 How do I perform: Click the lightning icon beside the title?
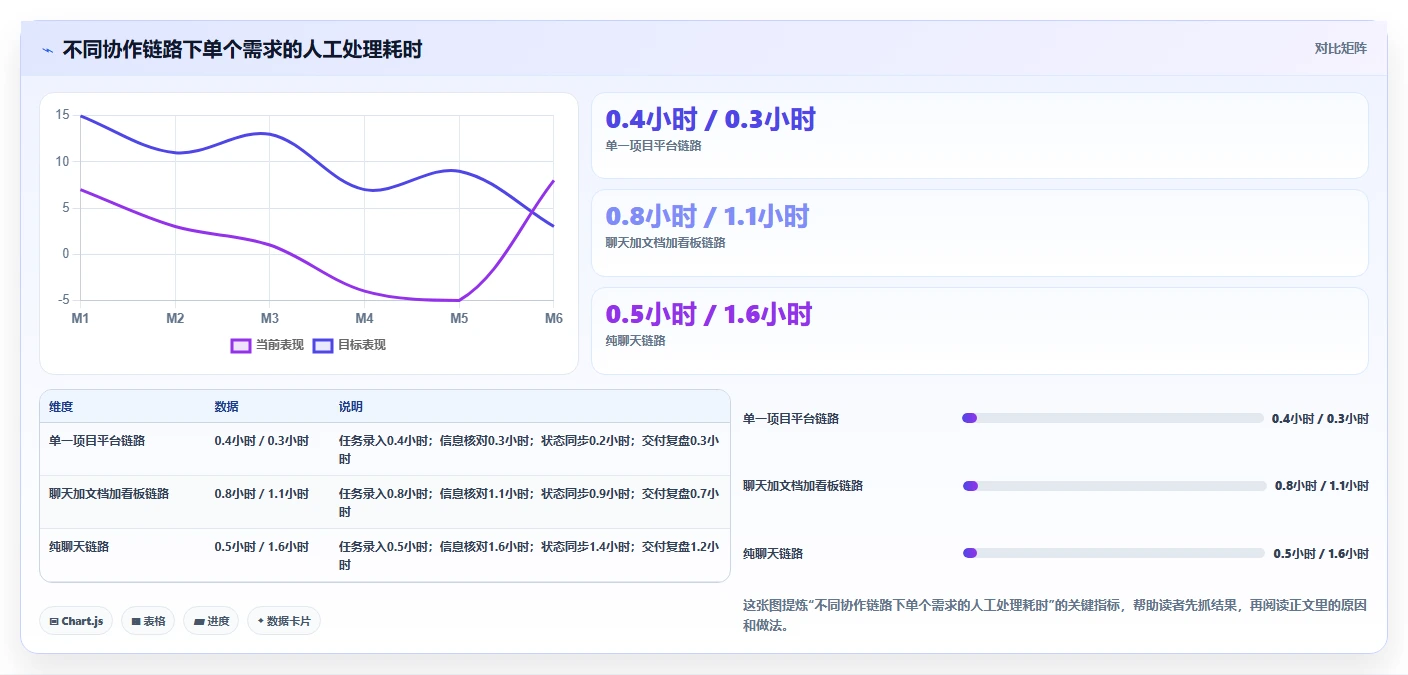click(x=47, y=50)
